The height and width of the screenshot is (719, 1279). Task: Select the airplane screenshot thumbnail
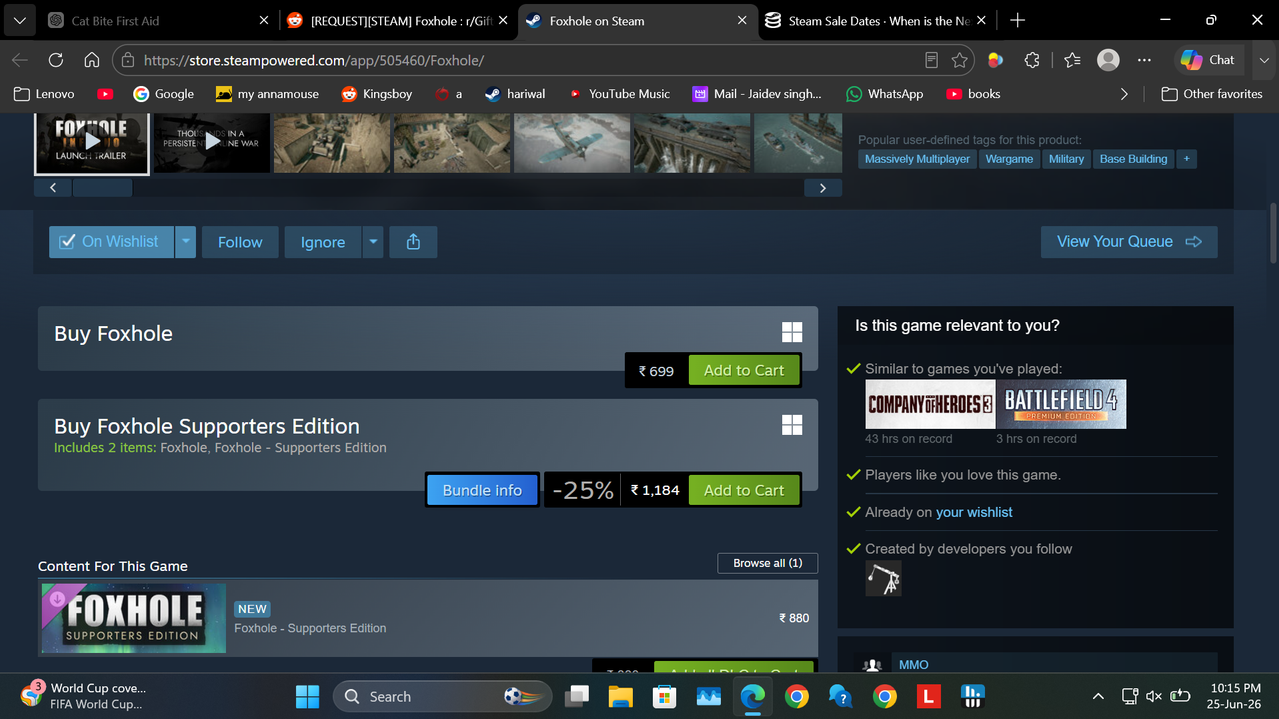pos(572,142)
